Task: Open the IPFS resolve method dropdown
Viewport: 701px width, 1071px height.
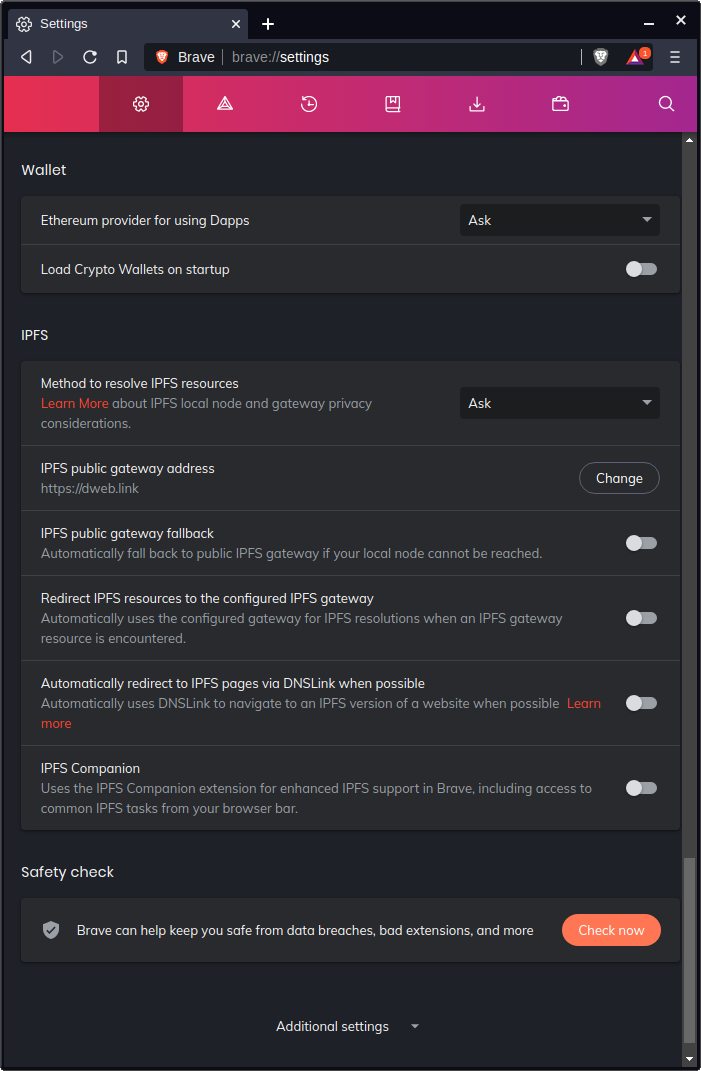Action: (559, 403)
